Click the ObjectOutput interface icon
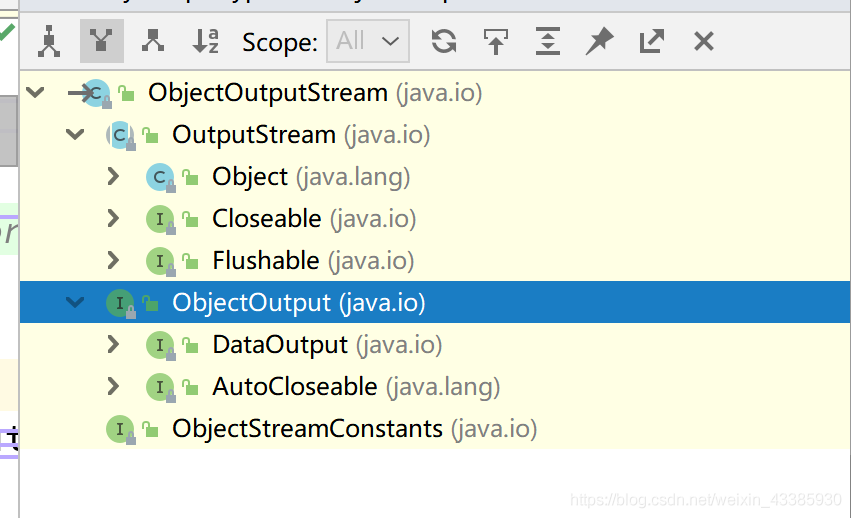851x518 pixels. (x=120, y=303)
